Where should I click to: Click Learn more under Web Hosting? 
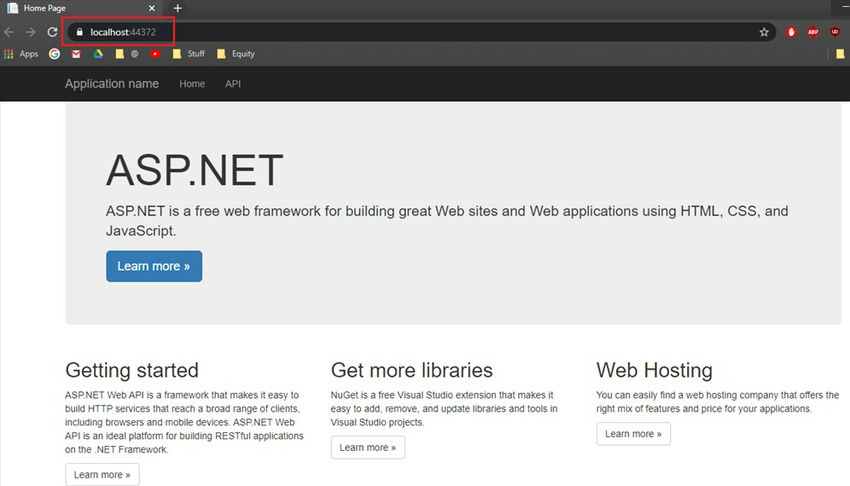(633, 434)
